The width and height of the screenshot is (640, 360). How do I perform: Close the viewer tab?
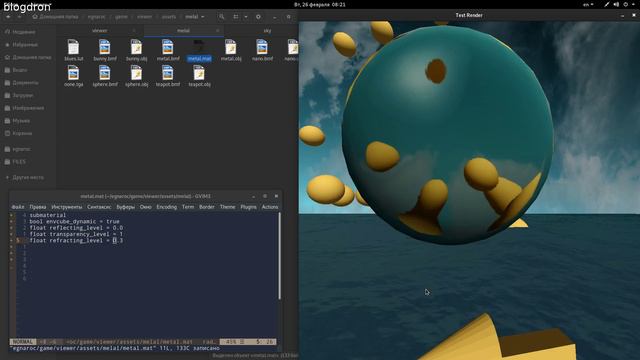(x=134, y=31)
